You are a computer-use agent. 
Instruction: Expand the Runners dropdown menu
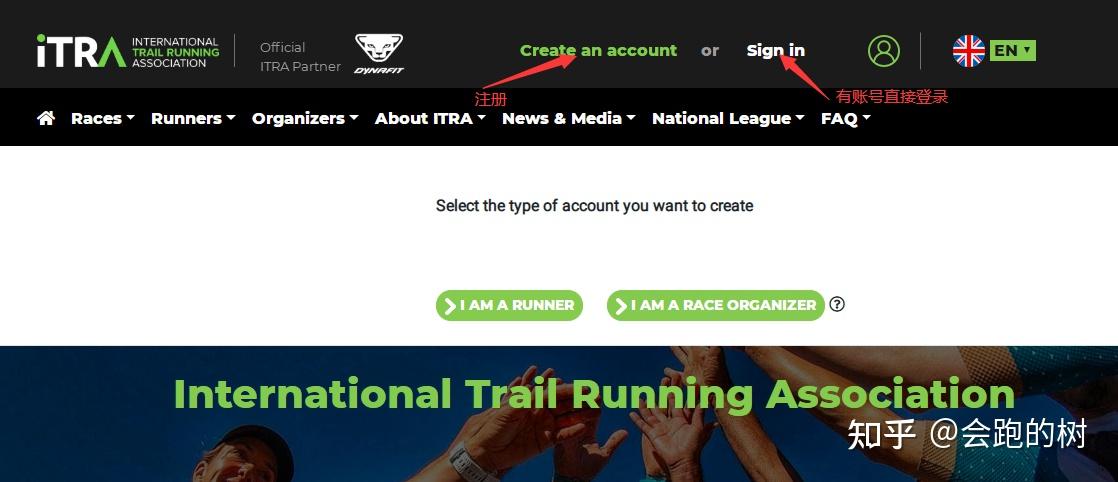point(193,118)
